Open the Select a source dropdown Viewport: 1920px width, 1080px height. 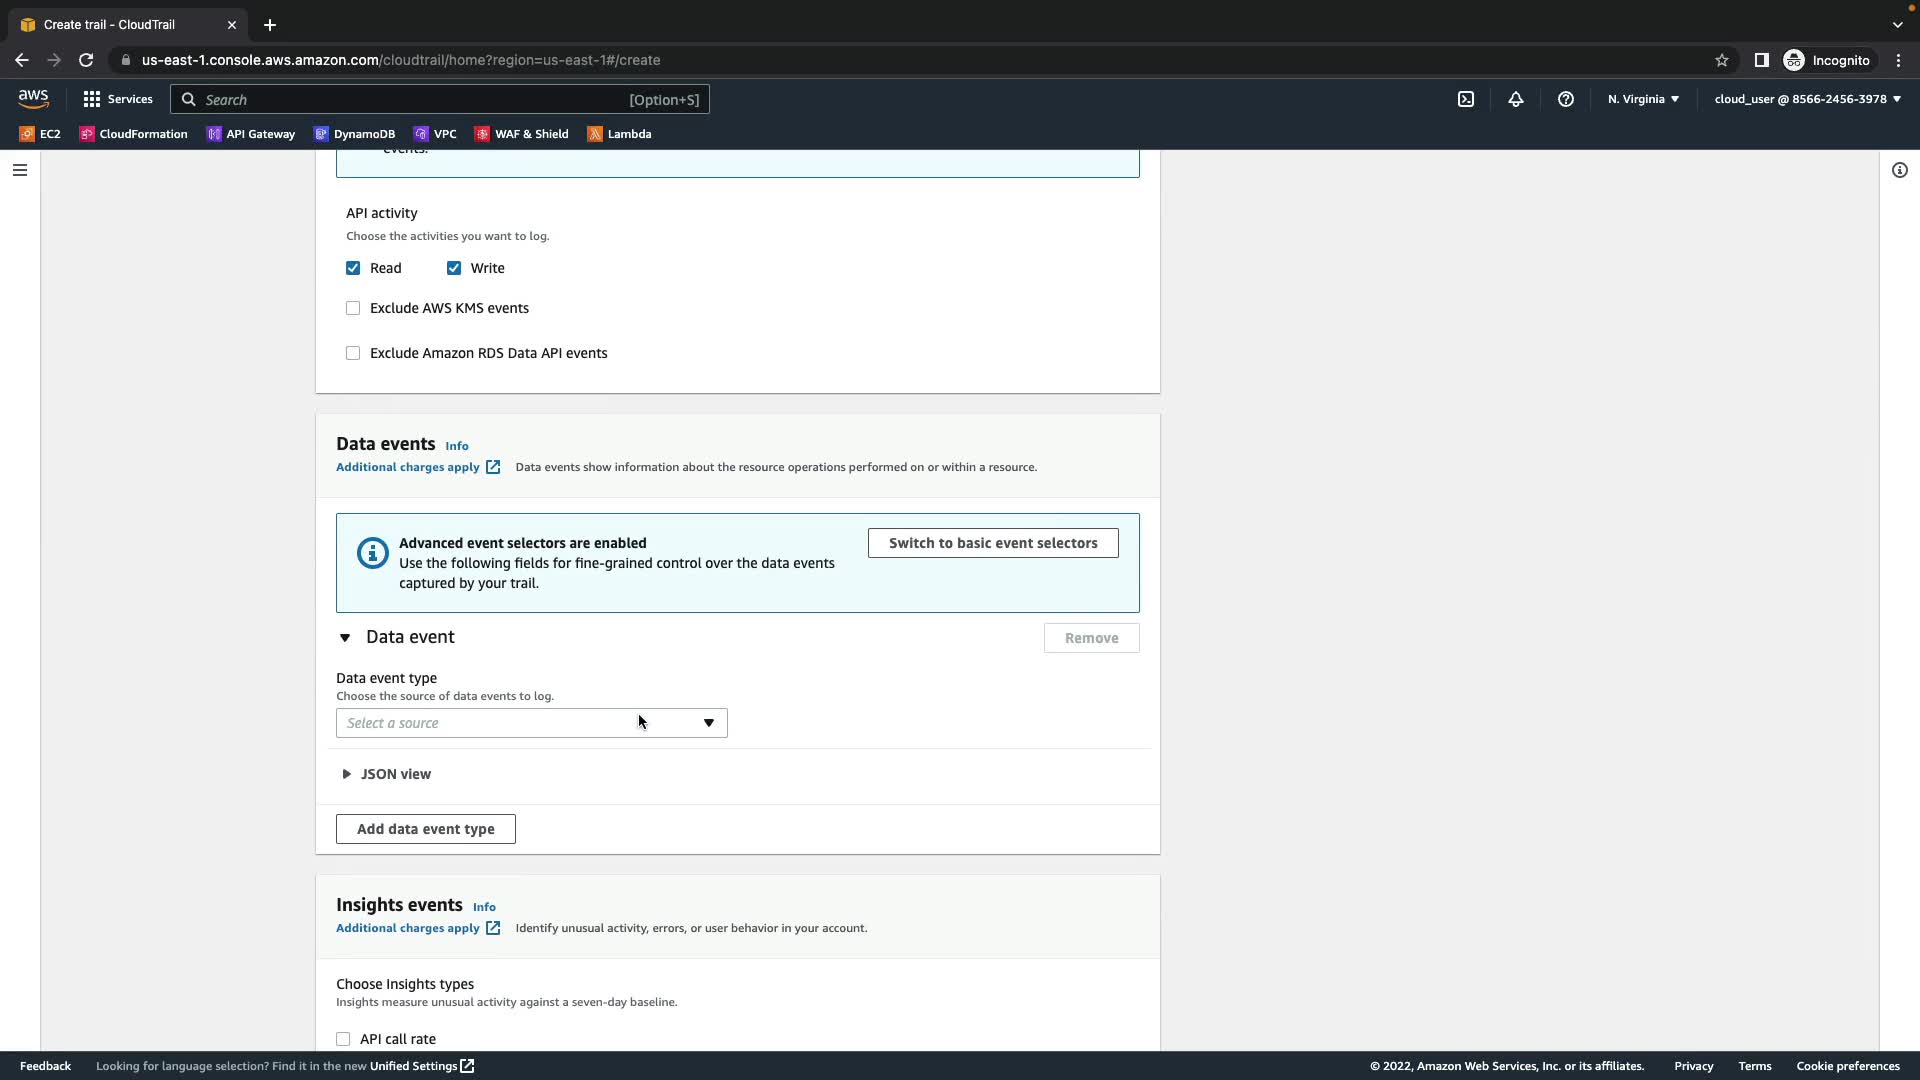[x=531, y=723]
